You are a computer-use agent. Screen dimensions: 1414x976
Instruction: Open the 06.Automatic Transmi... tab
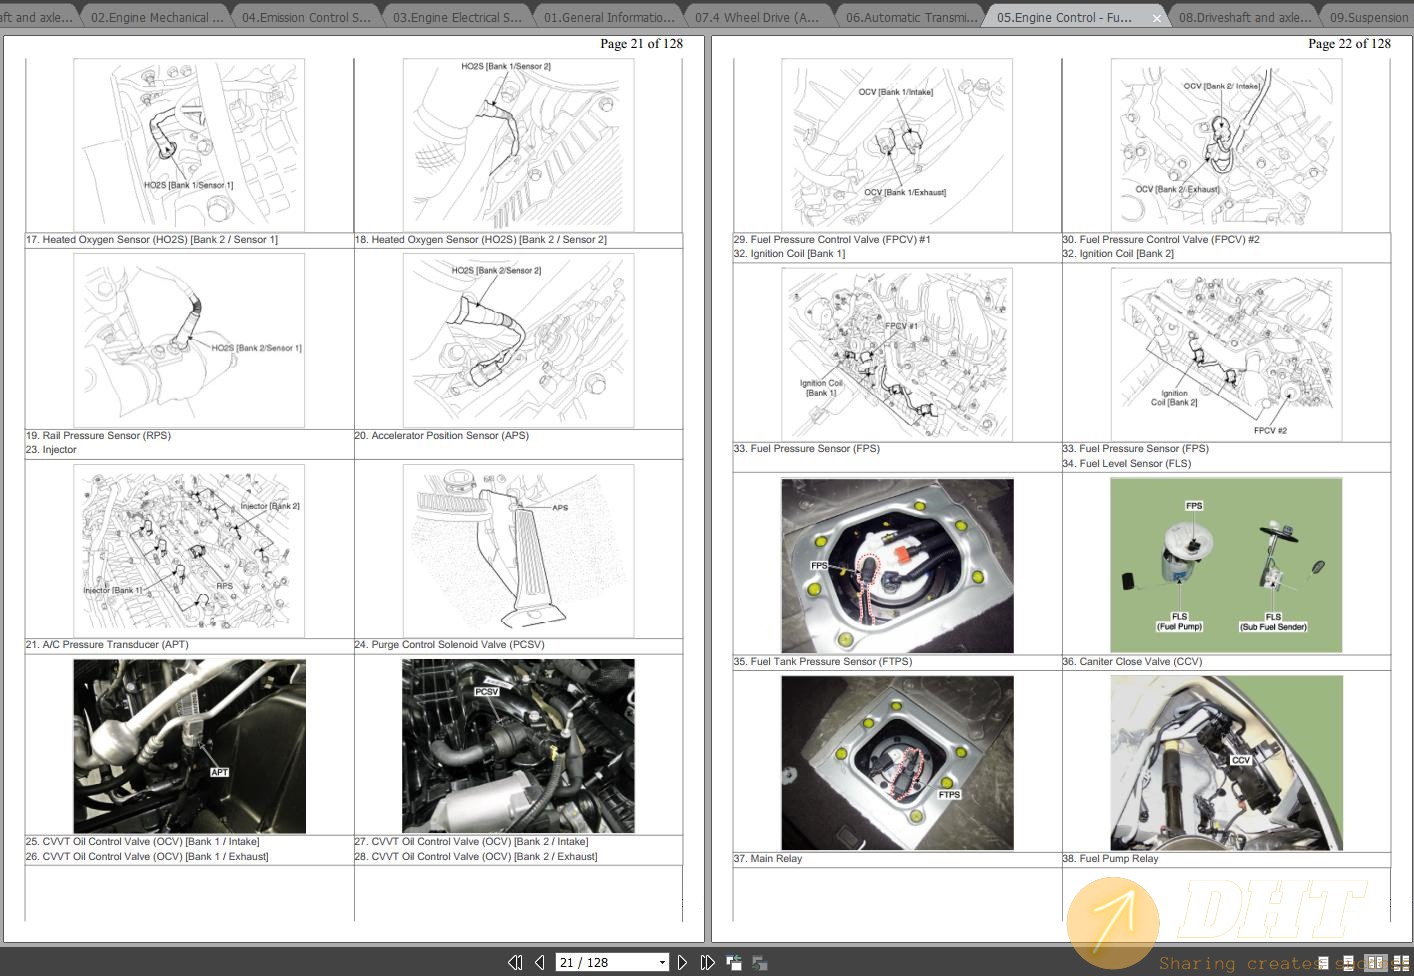pos(911,17)
